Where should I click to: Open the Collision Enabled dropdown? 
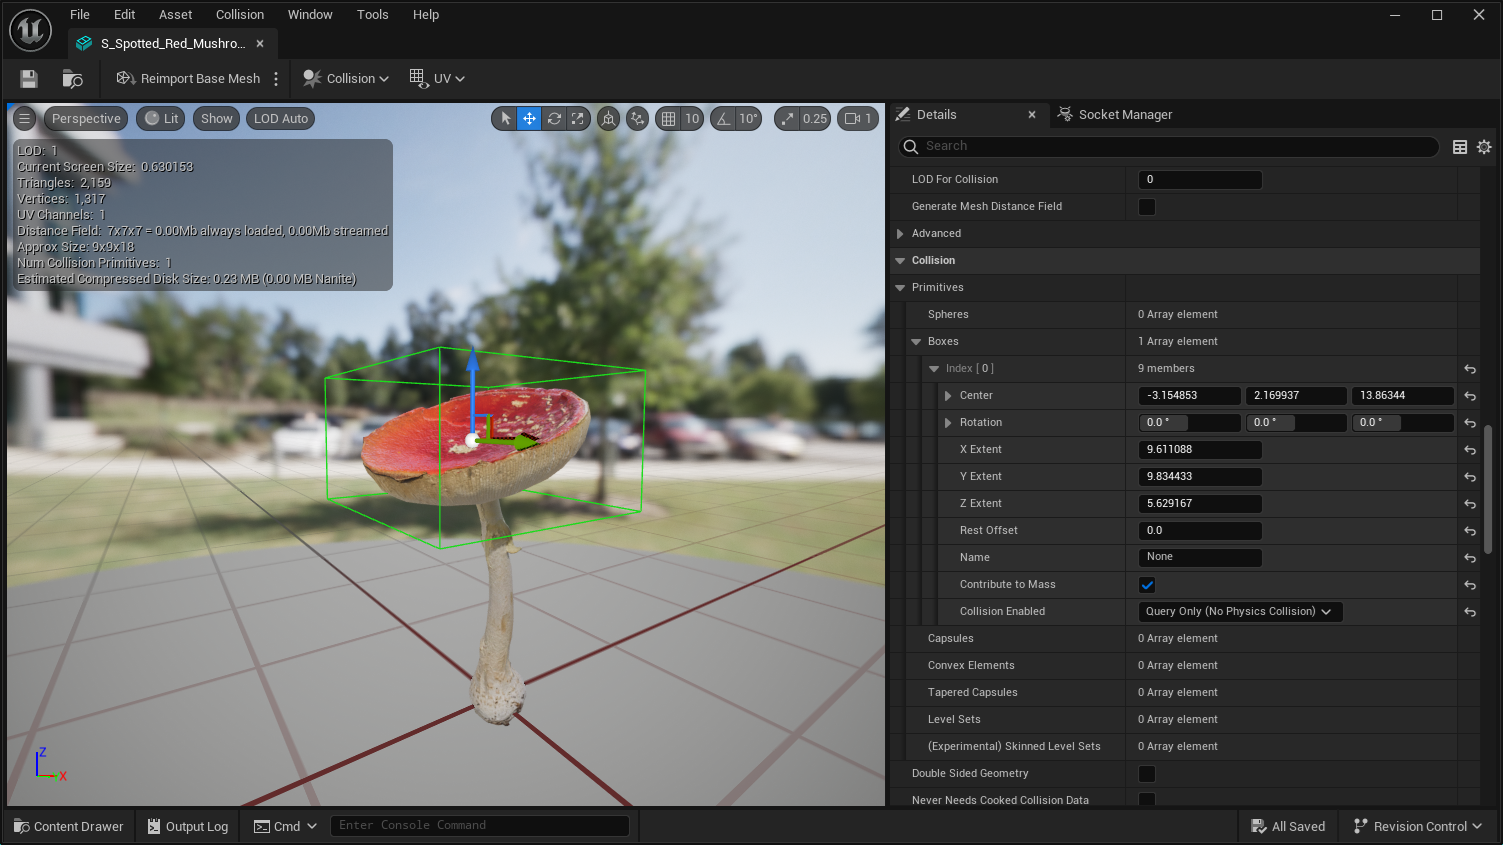(1239, 612)
